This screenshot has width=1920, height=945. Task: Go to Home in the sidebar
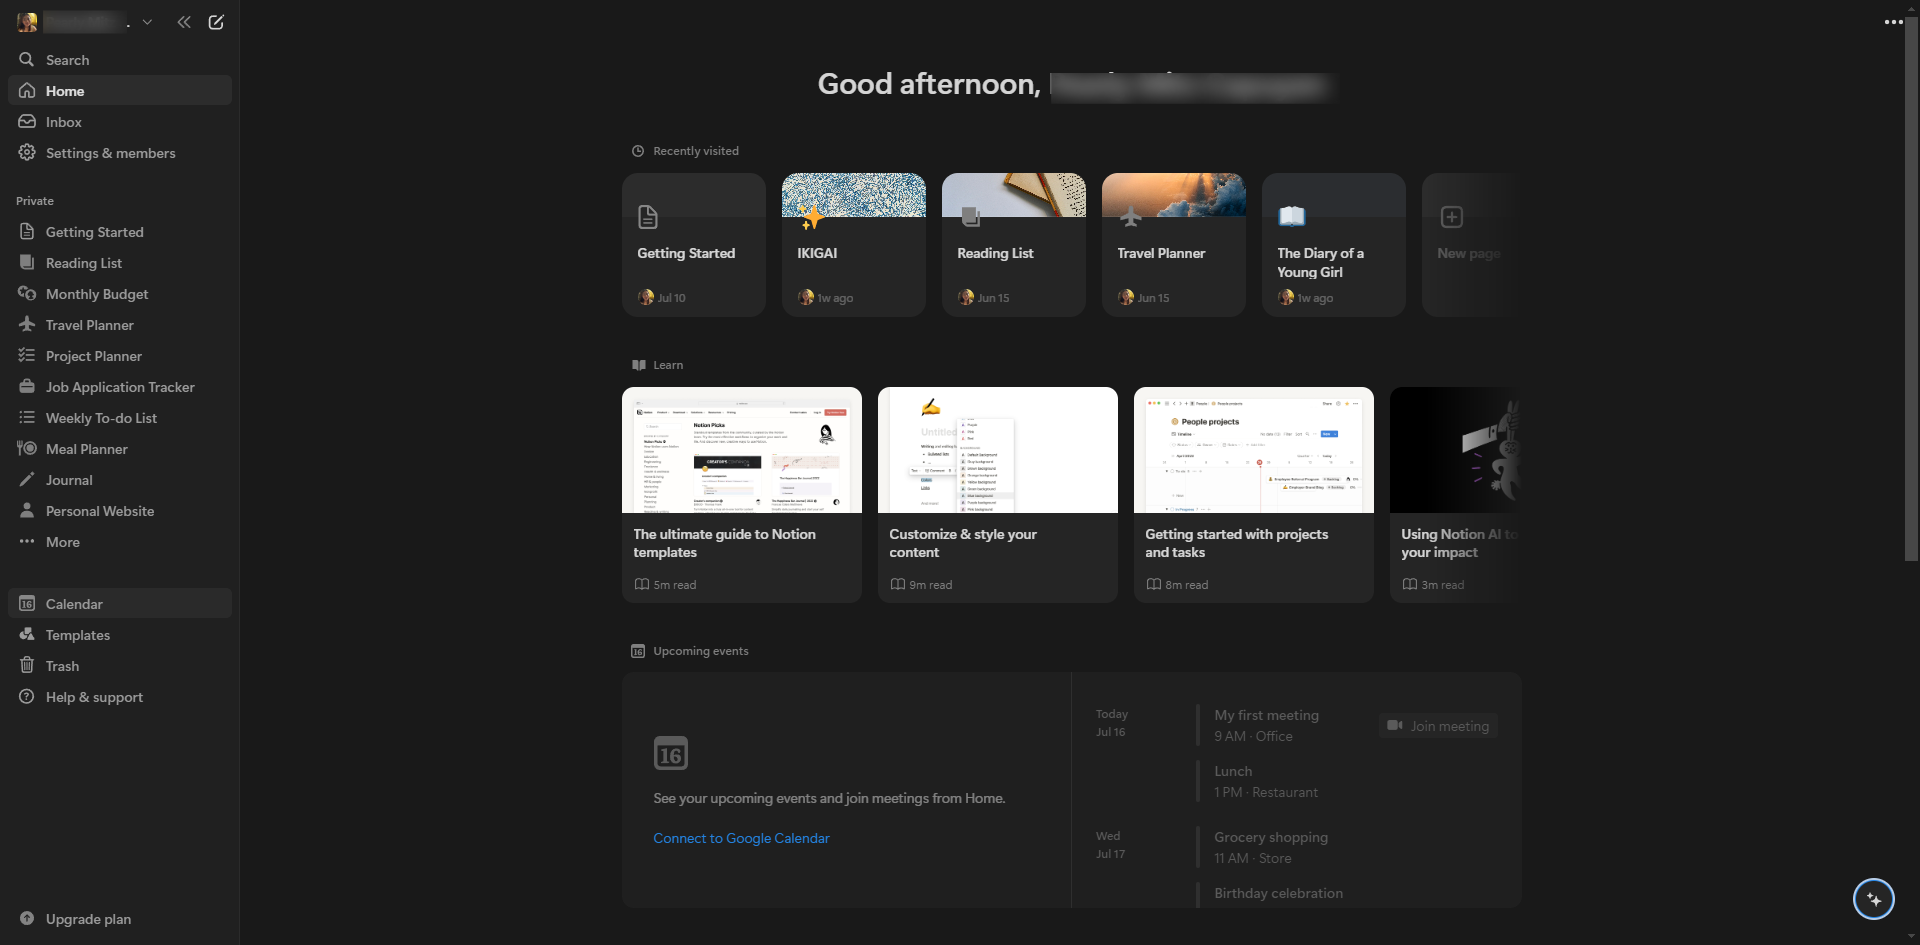coord(120,91)
